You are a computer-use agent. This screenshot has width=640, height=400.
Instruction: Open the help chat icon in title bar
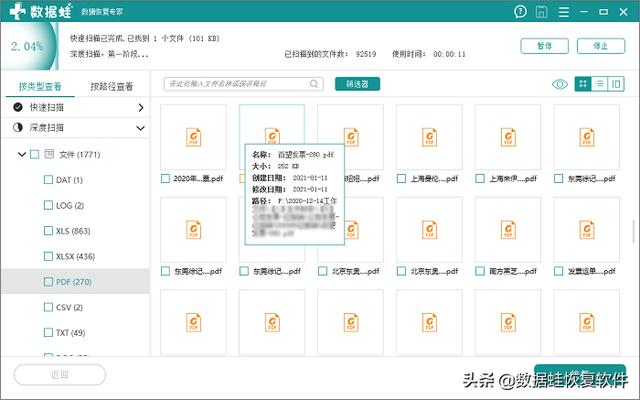pos(520,11)
